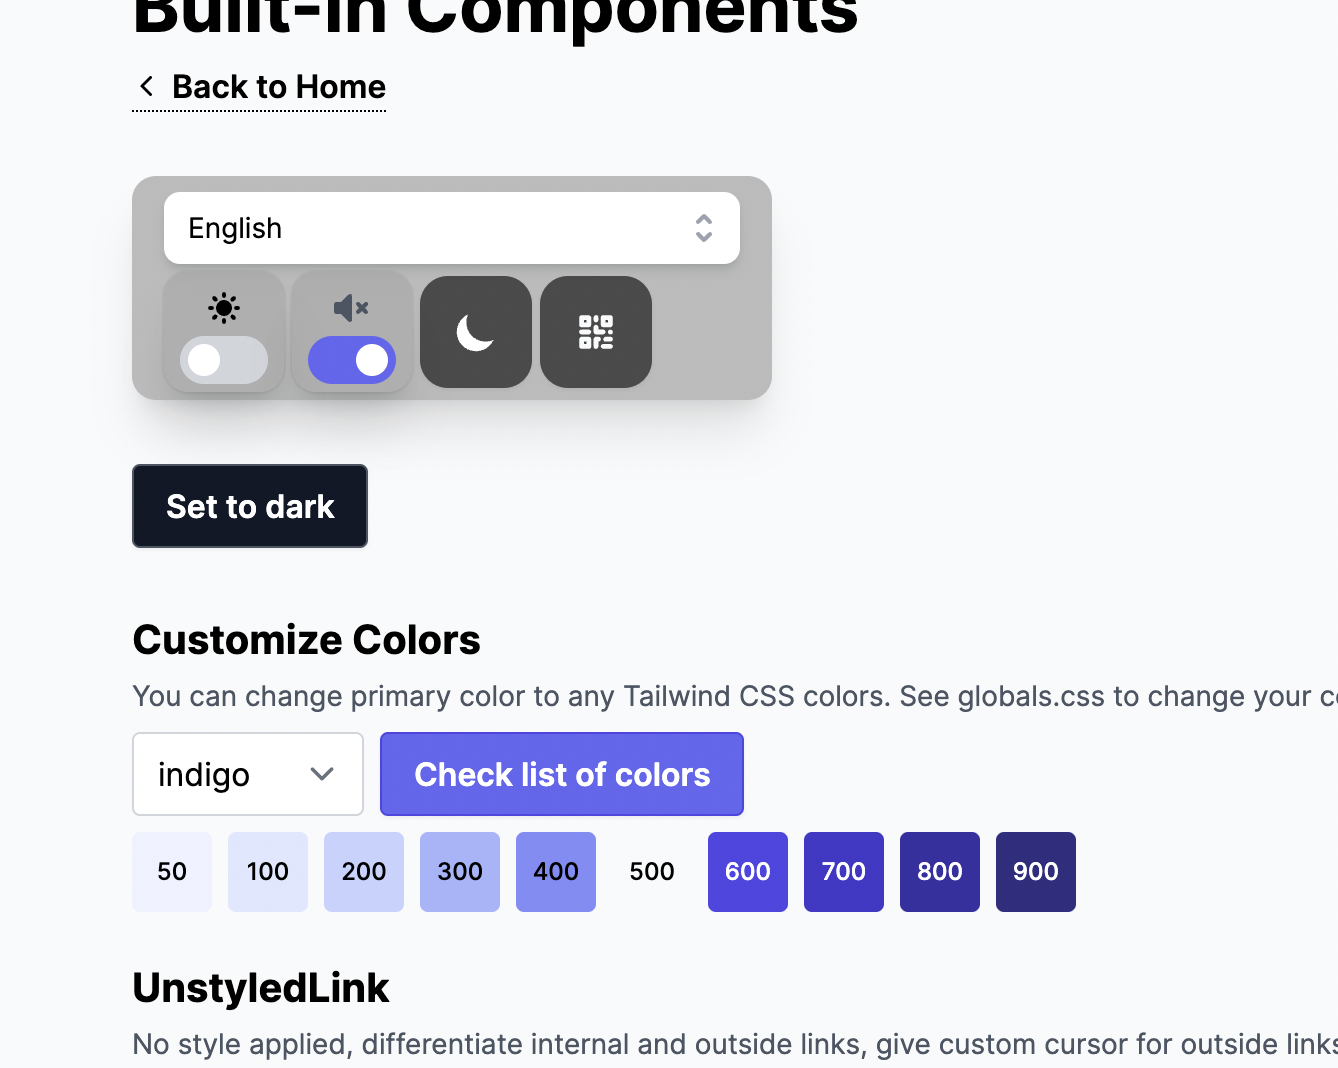The width and height of the screenshot is (1338, 1068).
Task: Click the muted speaker icon
Action: click(x=351, y=308)
